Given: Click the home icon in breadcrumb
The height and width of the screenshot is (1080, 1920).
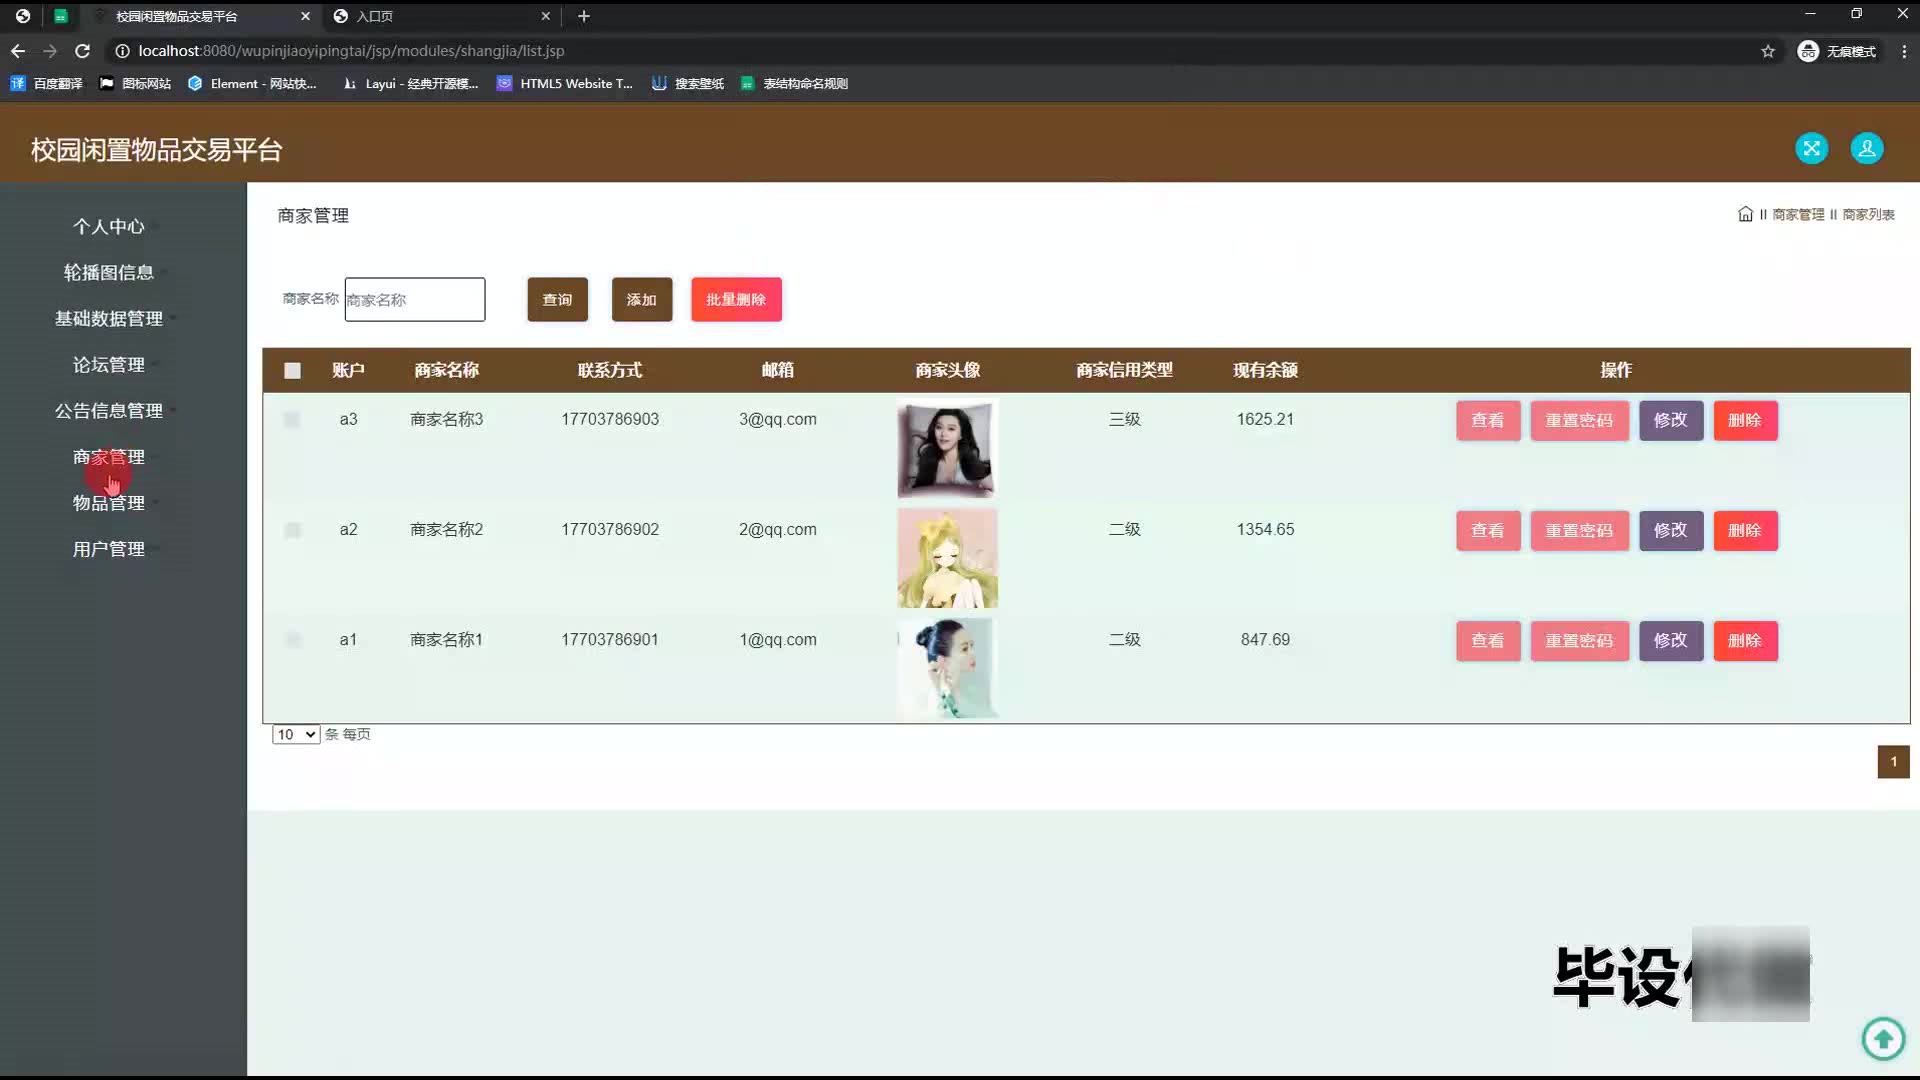Looking at the screenshot, I should 1745,214.
